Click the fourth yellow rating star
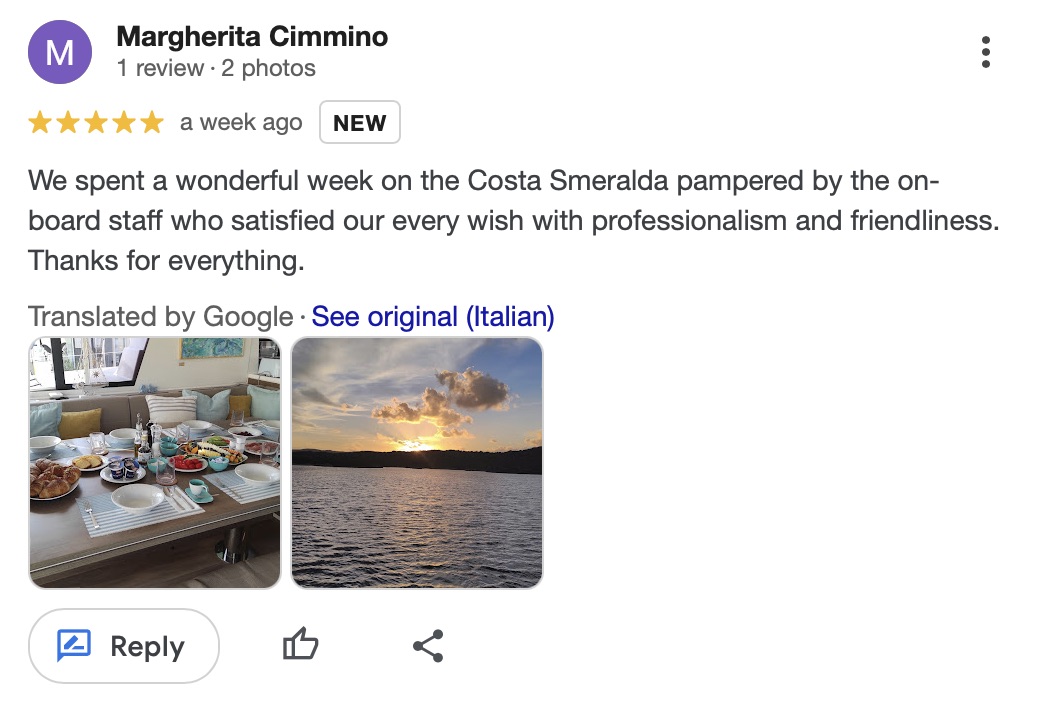 tap(124, 123)
